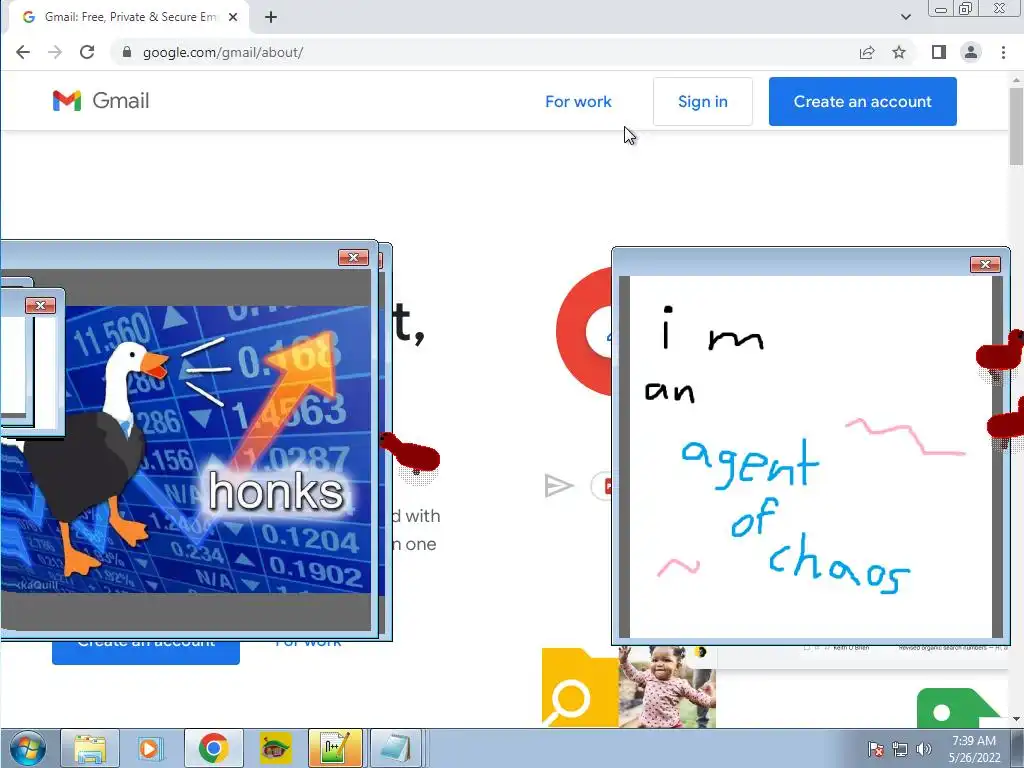Click the share page icon in address bar
The height and width of the screenshot is (768, 1024).
tap(867, 52)
